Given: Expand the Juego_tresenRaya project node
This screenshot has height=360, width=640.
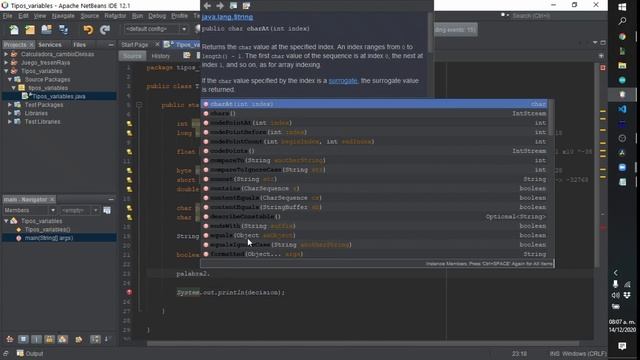Looking at the screenshot, I should (6, 62).
